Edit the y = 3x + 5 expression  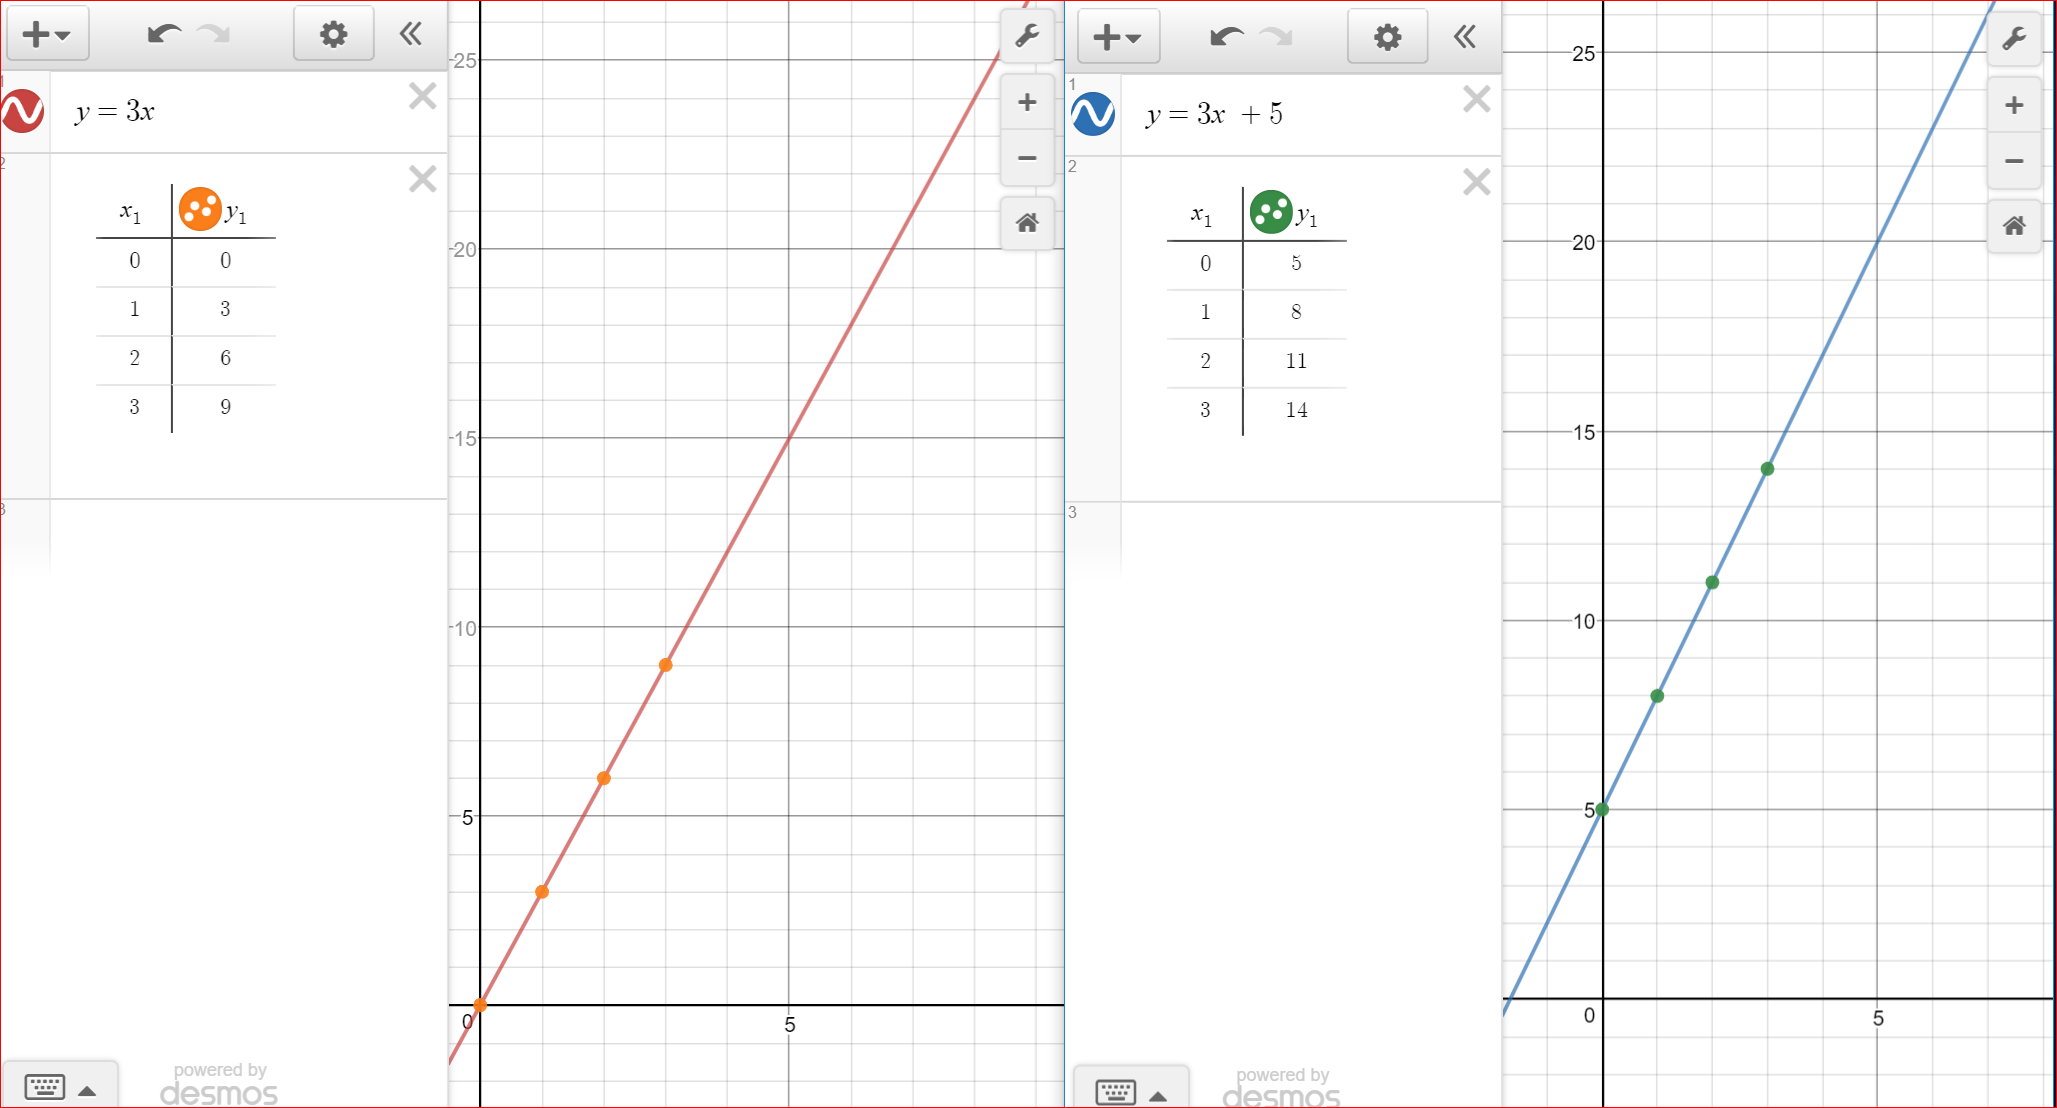click(1215, 114)
